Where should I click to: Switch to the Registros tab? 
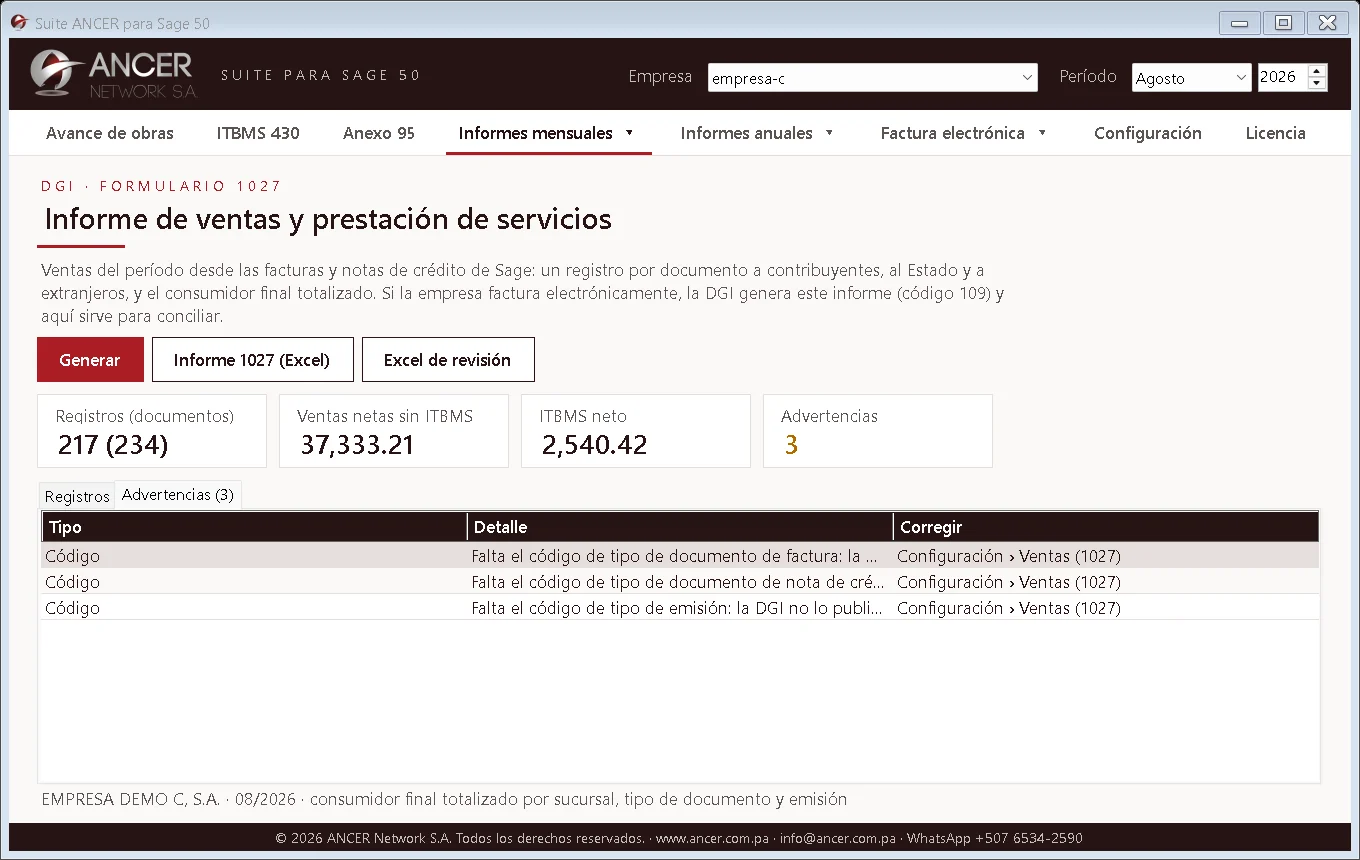pyautogui.click(x=77, y=496)
